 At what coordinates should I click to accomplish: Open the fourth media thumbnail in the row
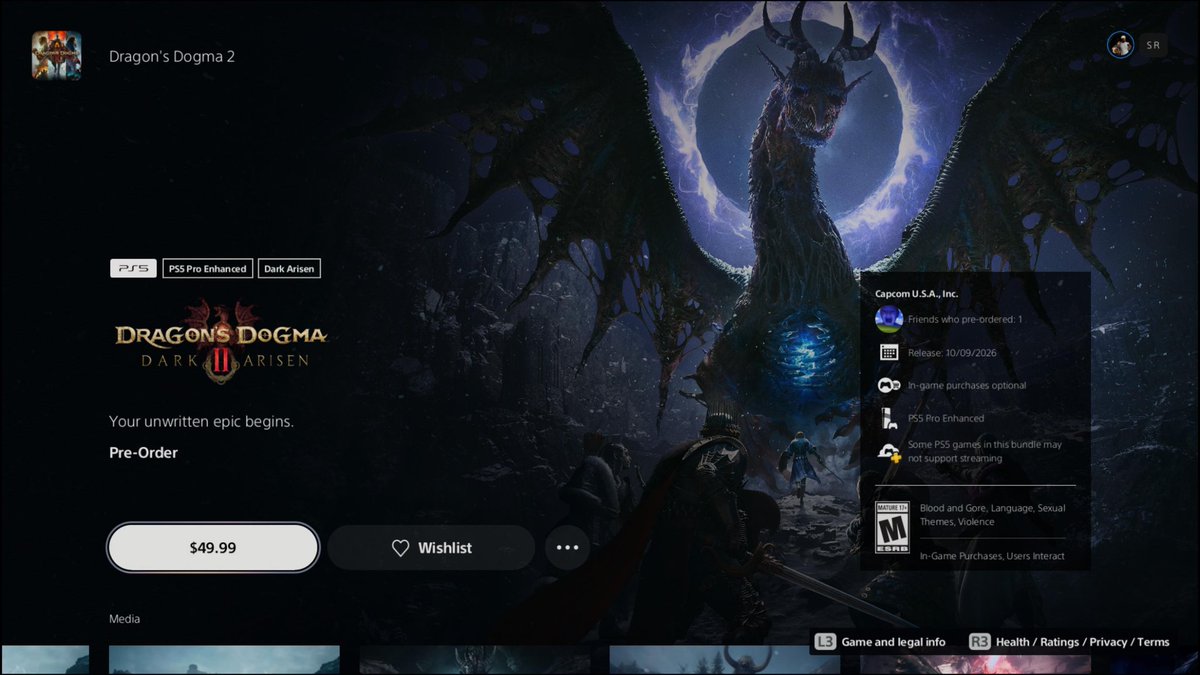[x=725, y=659]
